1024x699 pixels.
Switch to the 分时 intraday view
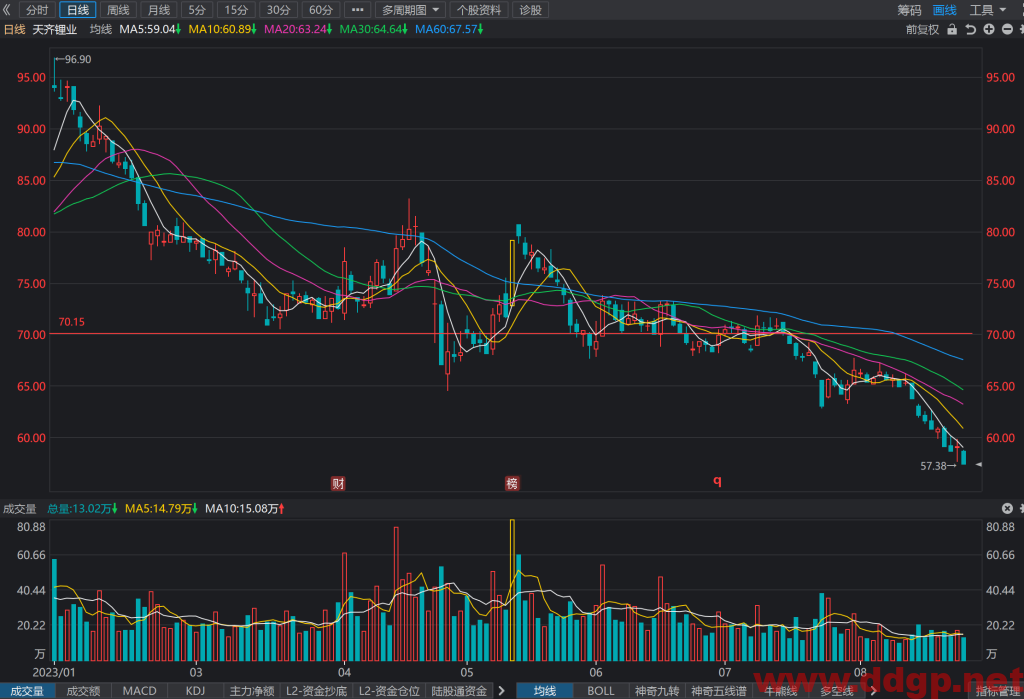(37, 10)
